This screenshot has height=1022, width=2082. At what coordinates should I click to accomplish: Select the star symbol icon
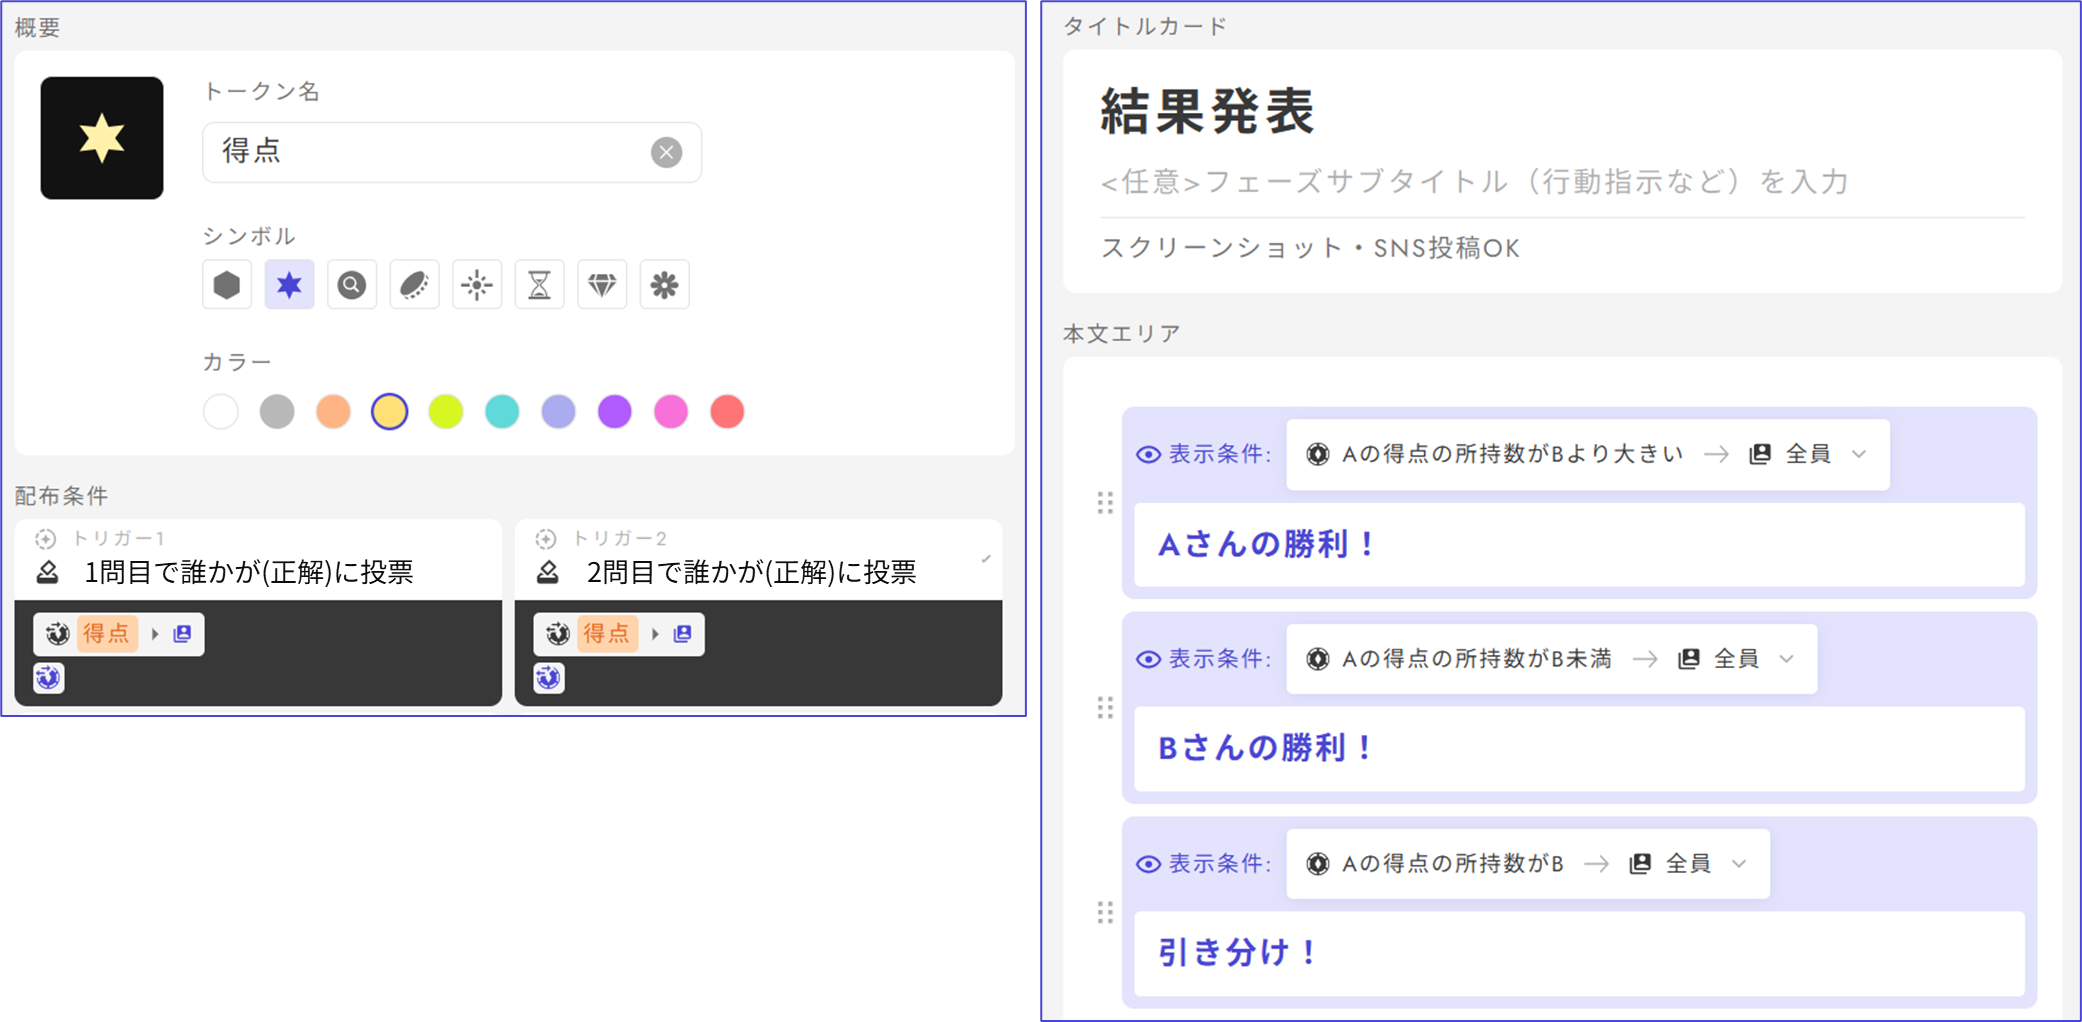tap(289, 285)
